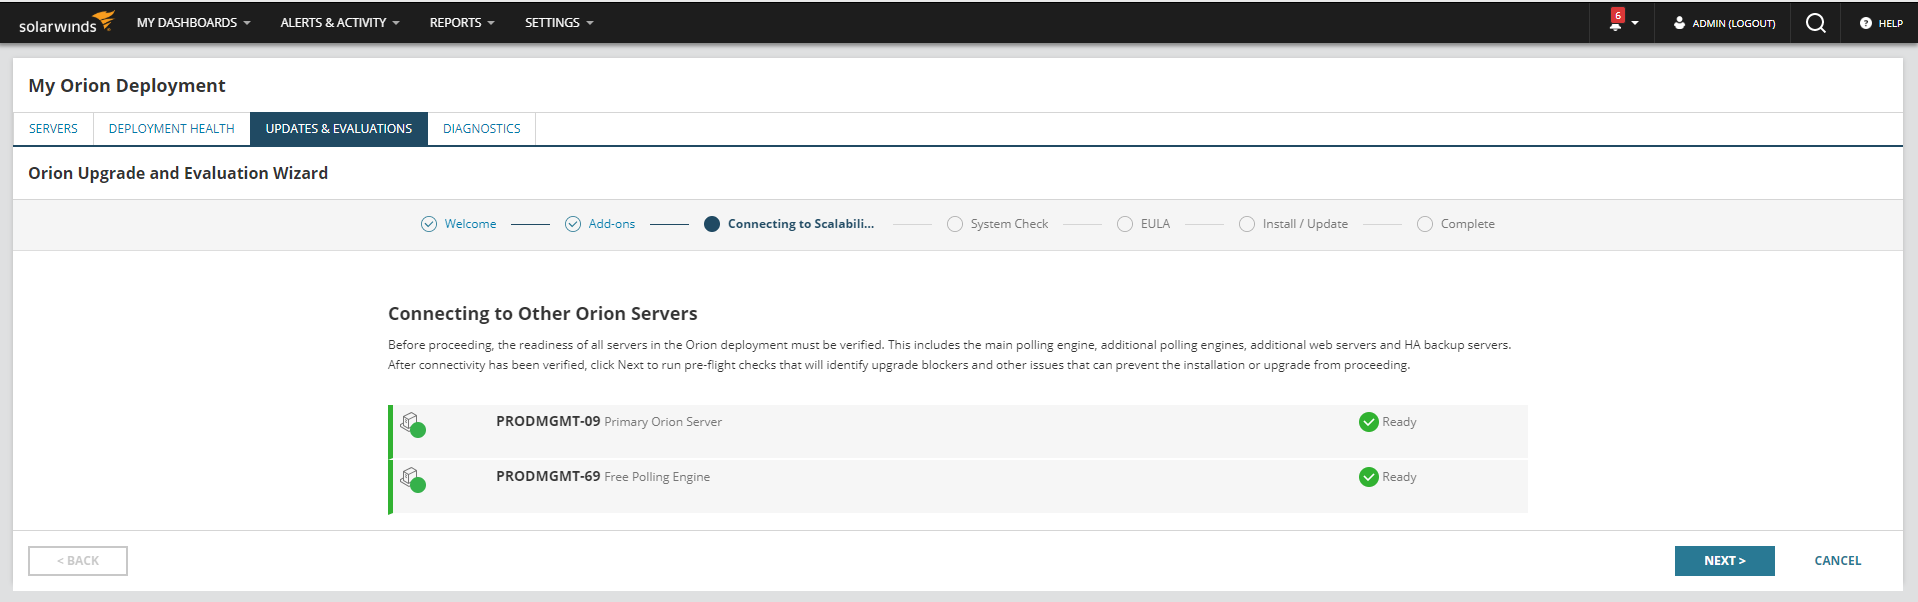Click the search magnifier icon
Viewport: 1918px width, 602px height.
tap(1816, 23)
